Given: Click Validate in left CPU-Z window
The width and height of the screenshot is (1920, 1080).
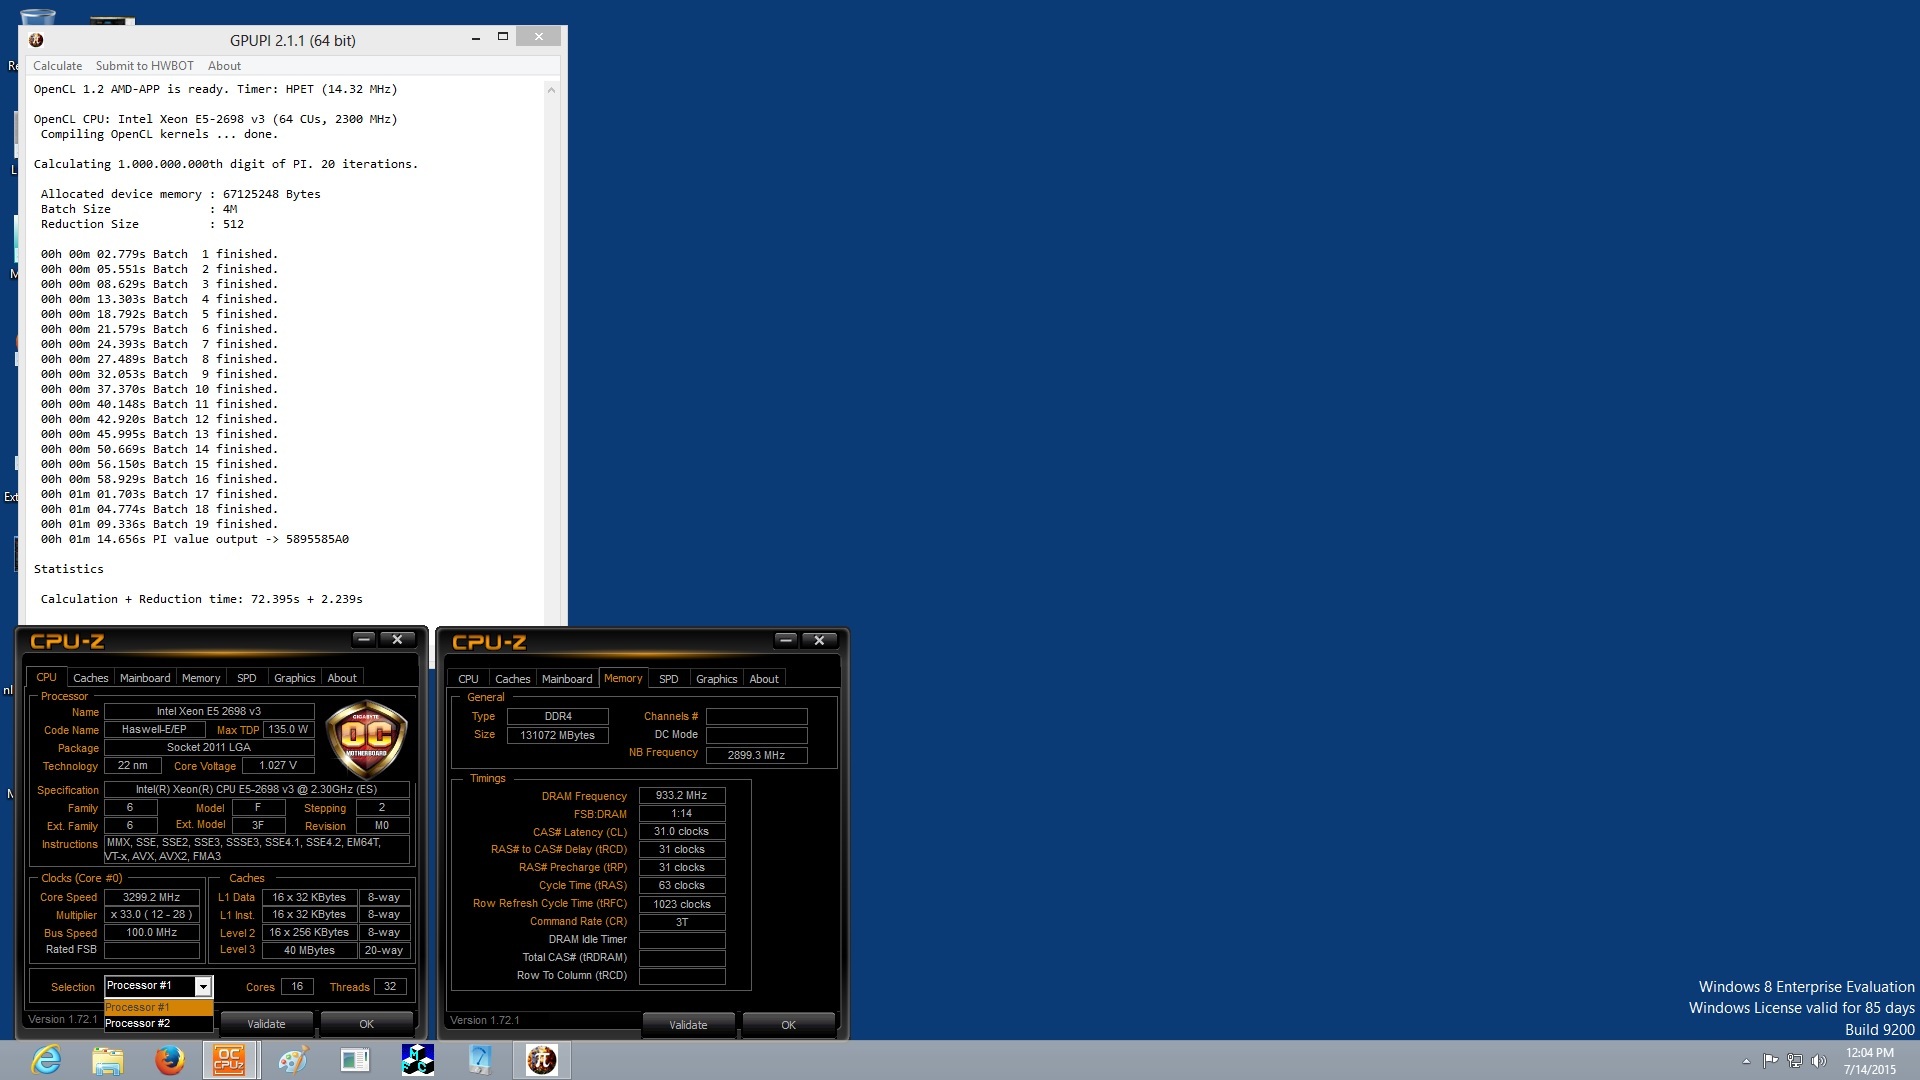Looking at the screenshot, I should (x=267, y=1024).
